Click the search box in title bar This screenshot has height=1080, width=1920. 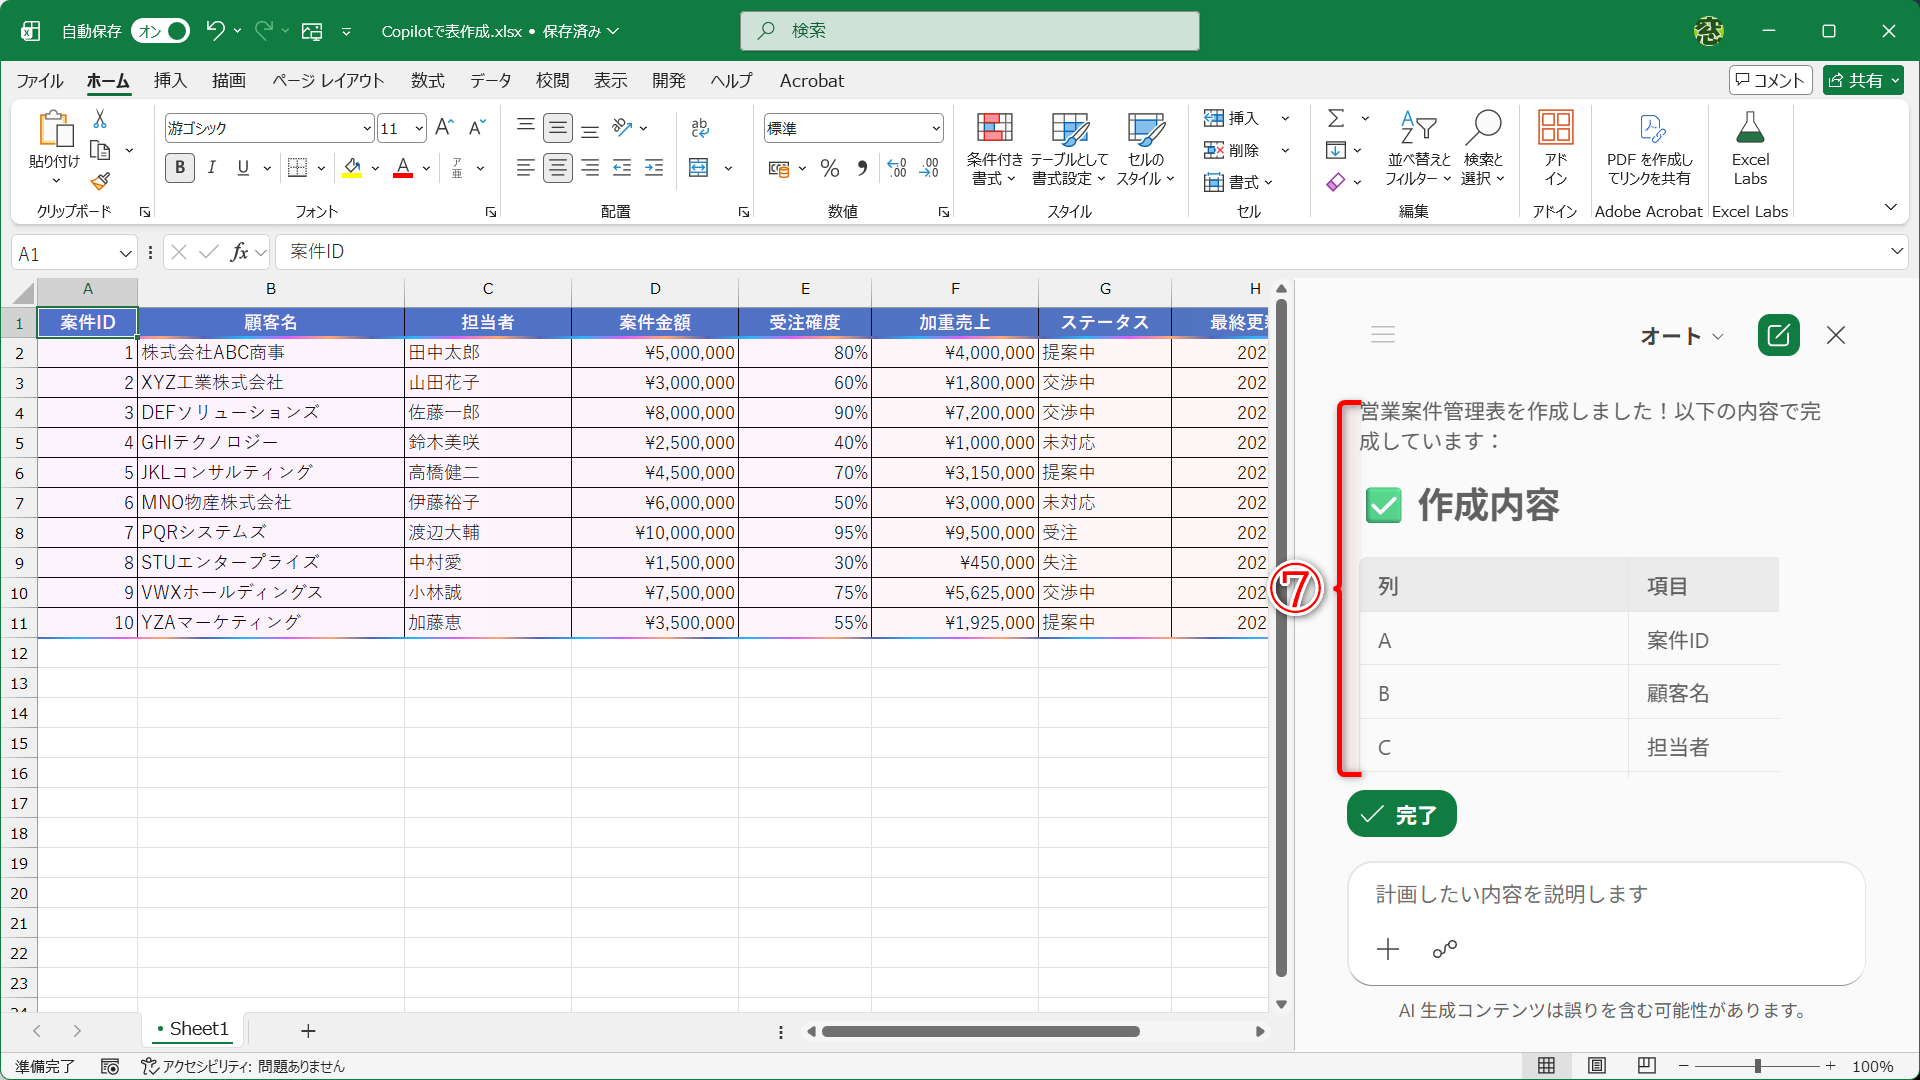tap(969, 31)
